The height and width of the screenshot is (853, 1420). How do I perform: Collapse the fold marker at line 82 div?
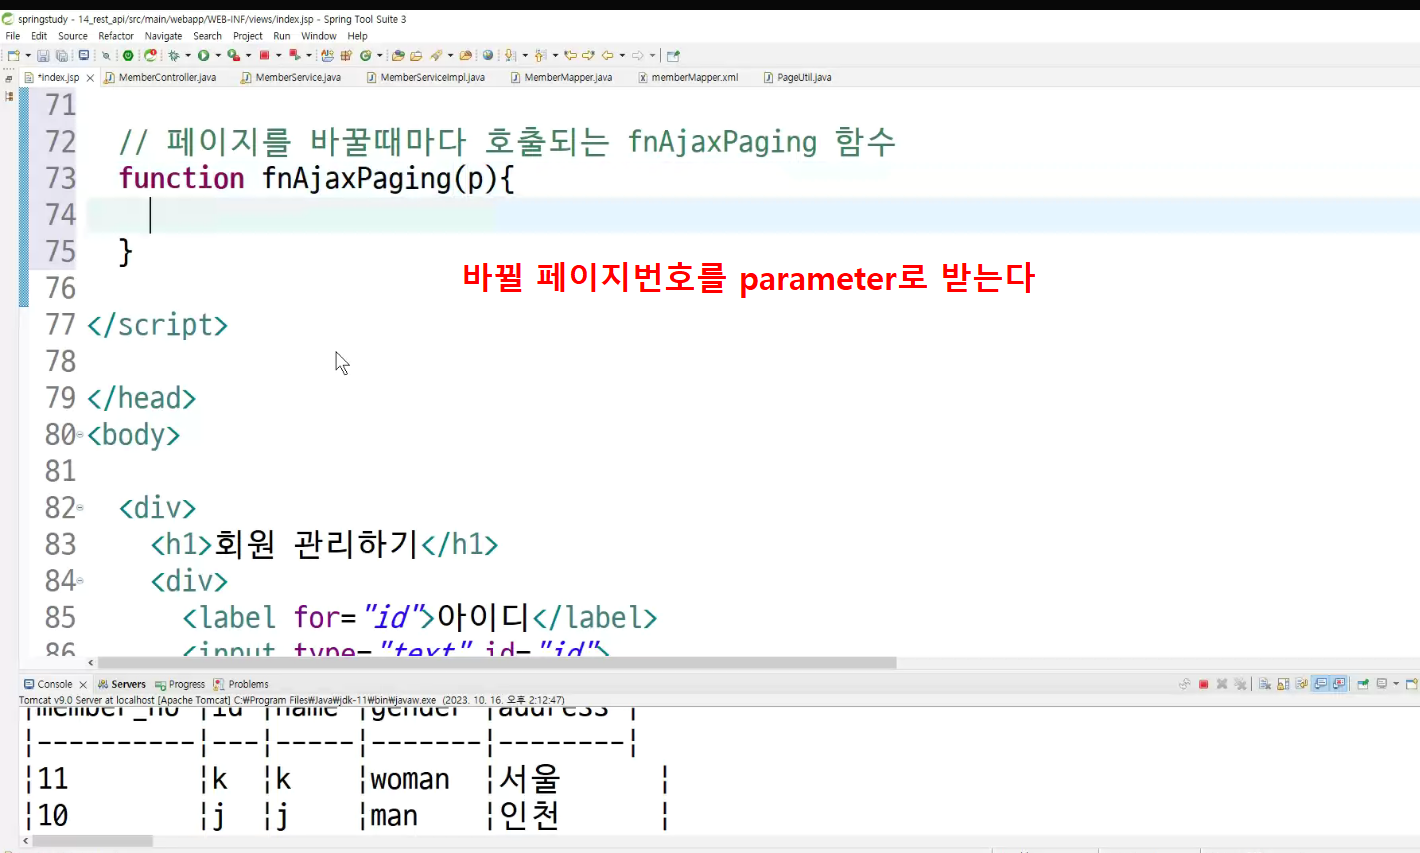80,508
